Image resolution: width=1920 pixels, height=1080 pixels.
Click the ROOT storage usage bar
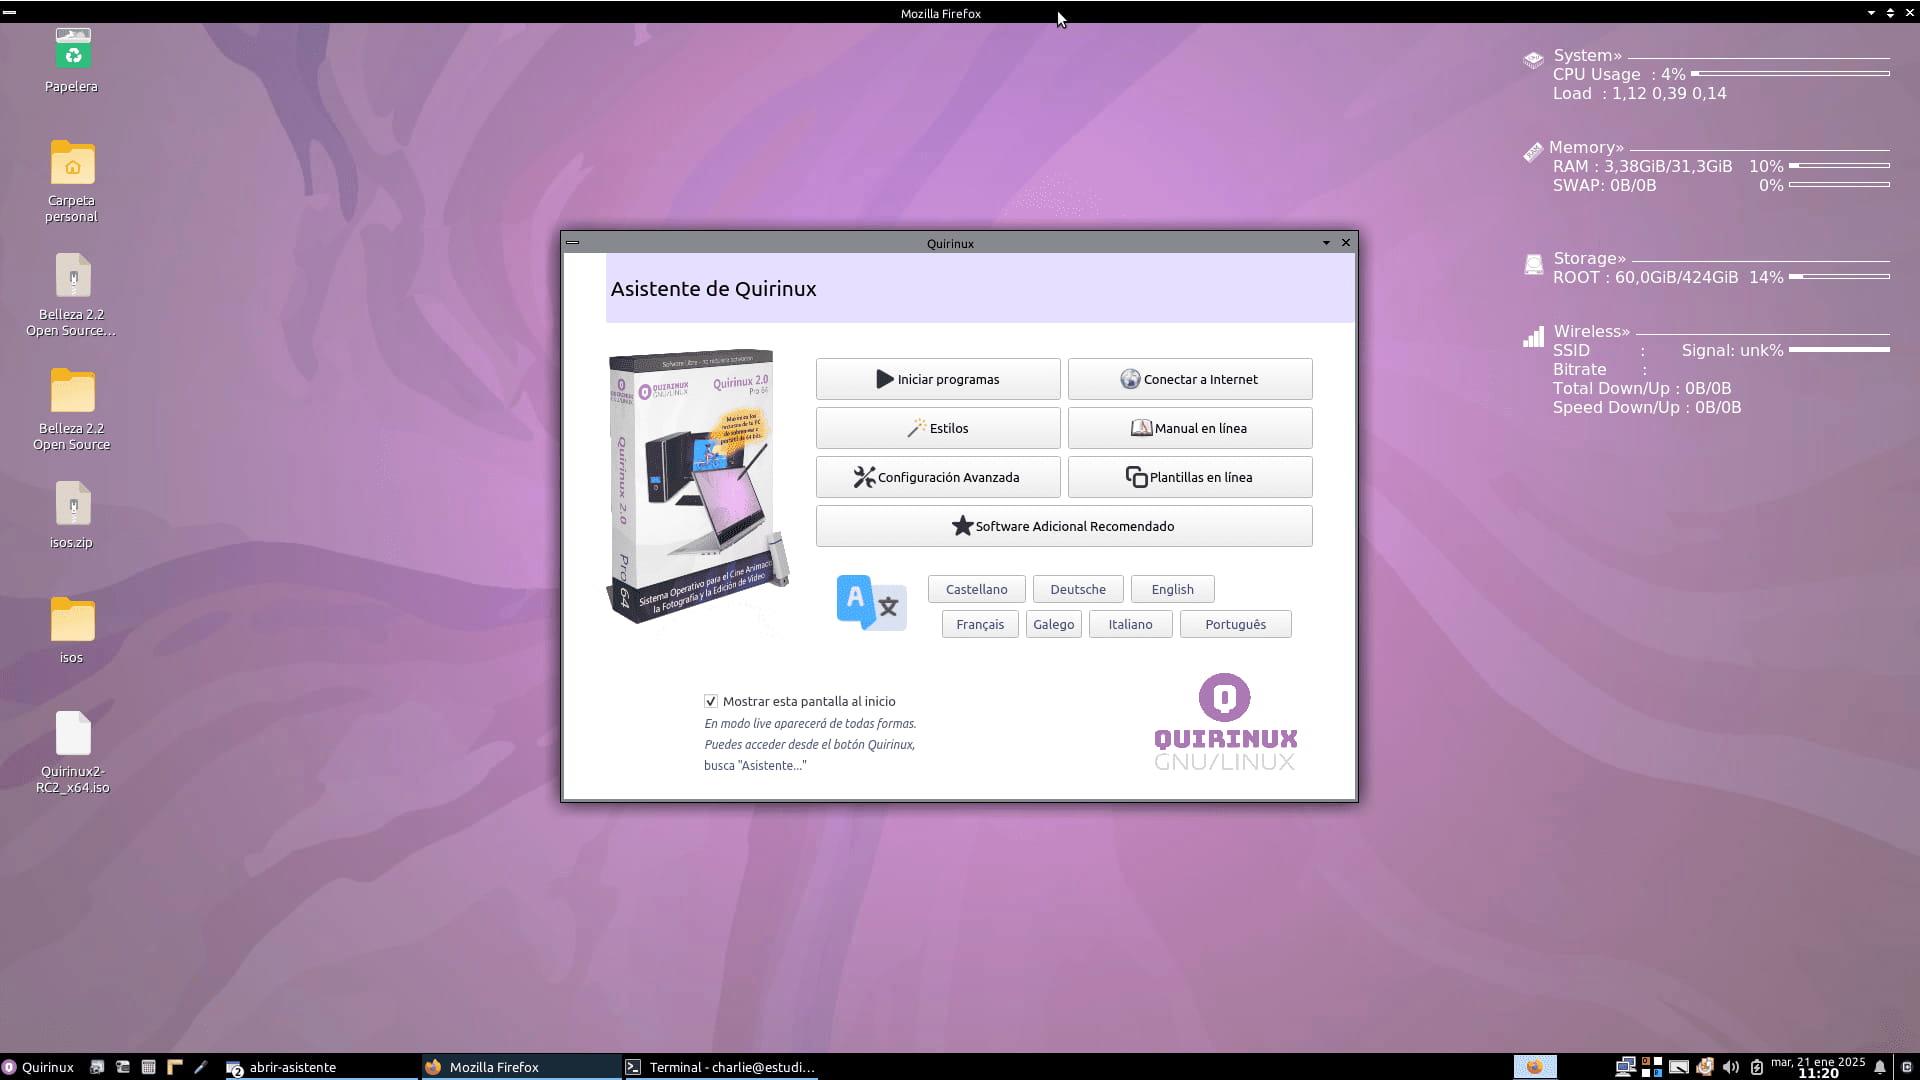pos(1839,277)
